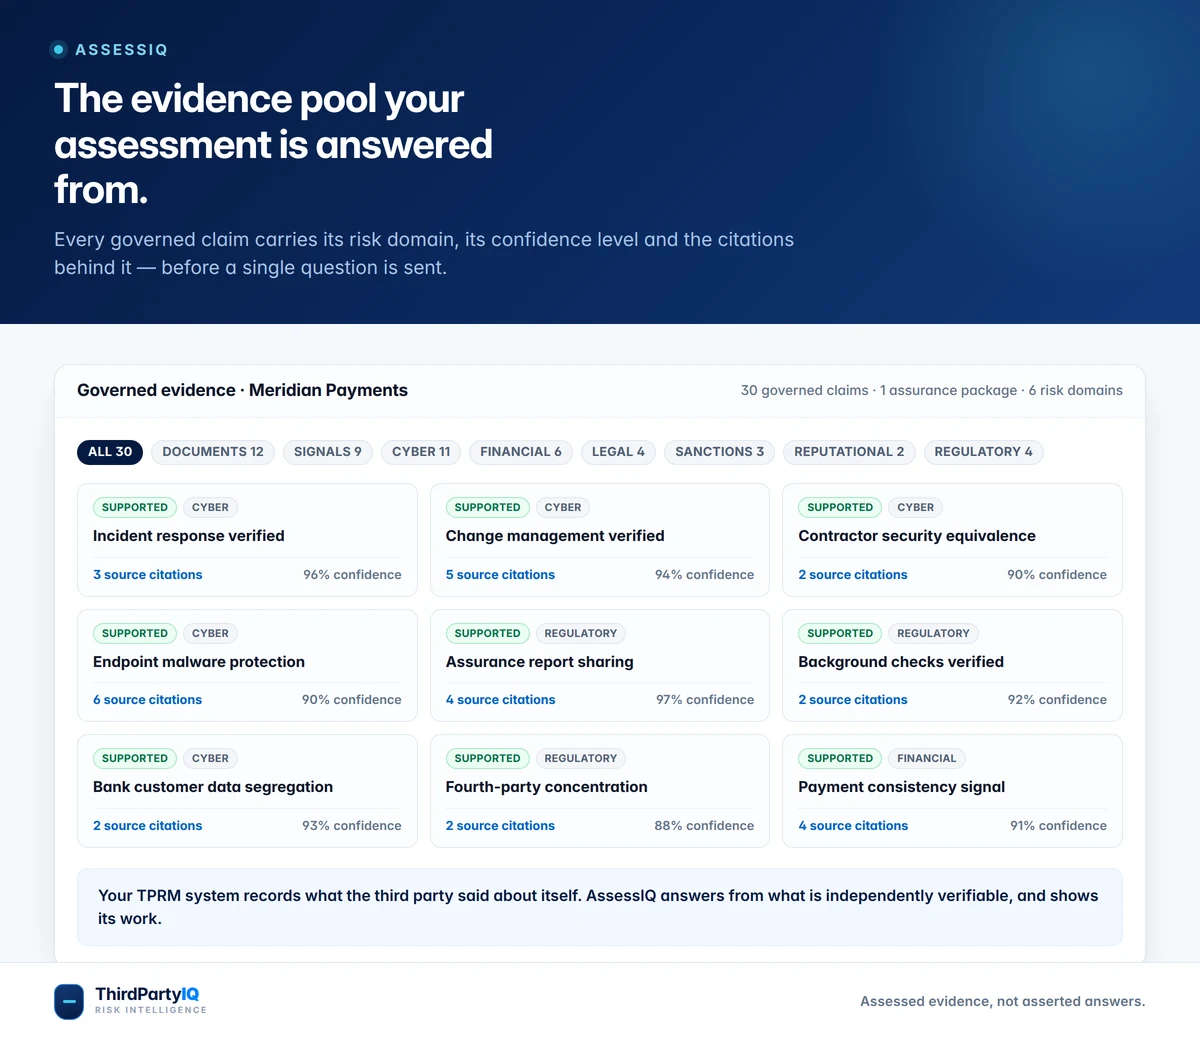Click the TPRM system callout note
The height and width of the screenshot is (1040, 1200).
point(600,907)
